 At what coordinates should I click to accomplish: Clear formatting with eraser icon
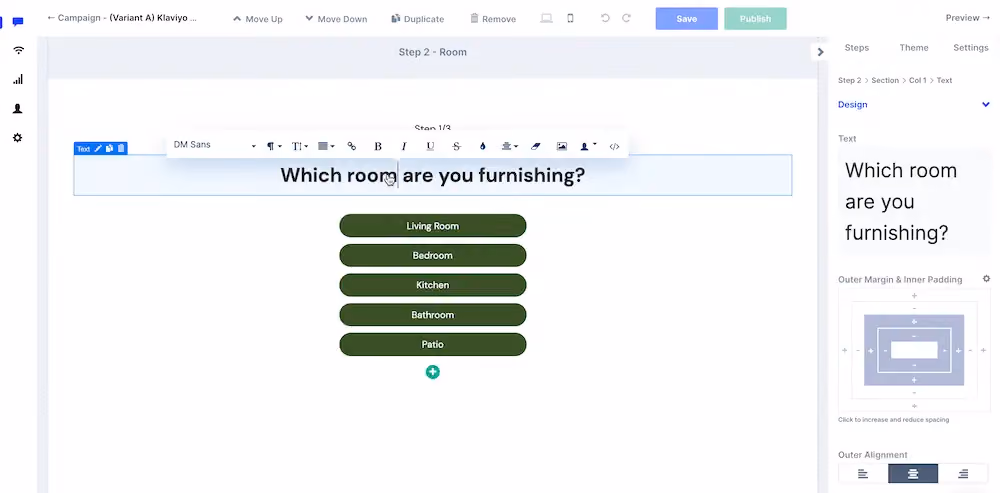point(536,146)
